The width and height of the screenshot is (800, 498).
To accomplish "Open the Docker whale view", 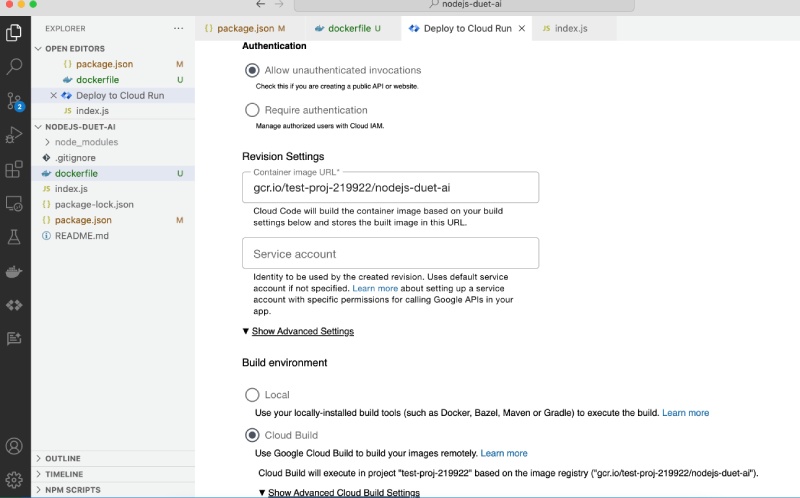I will click(14, 271).
